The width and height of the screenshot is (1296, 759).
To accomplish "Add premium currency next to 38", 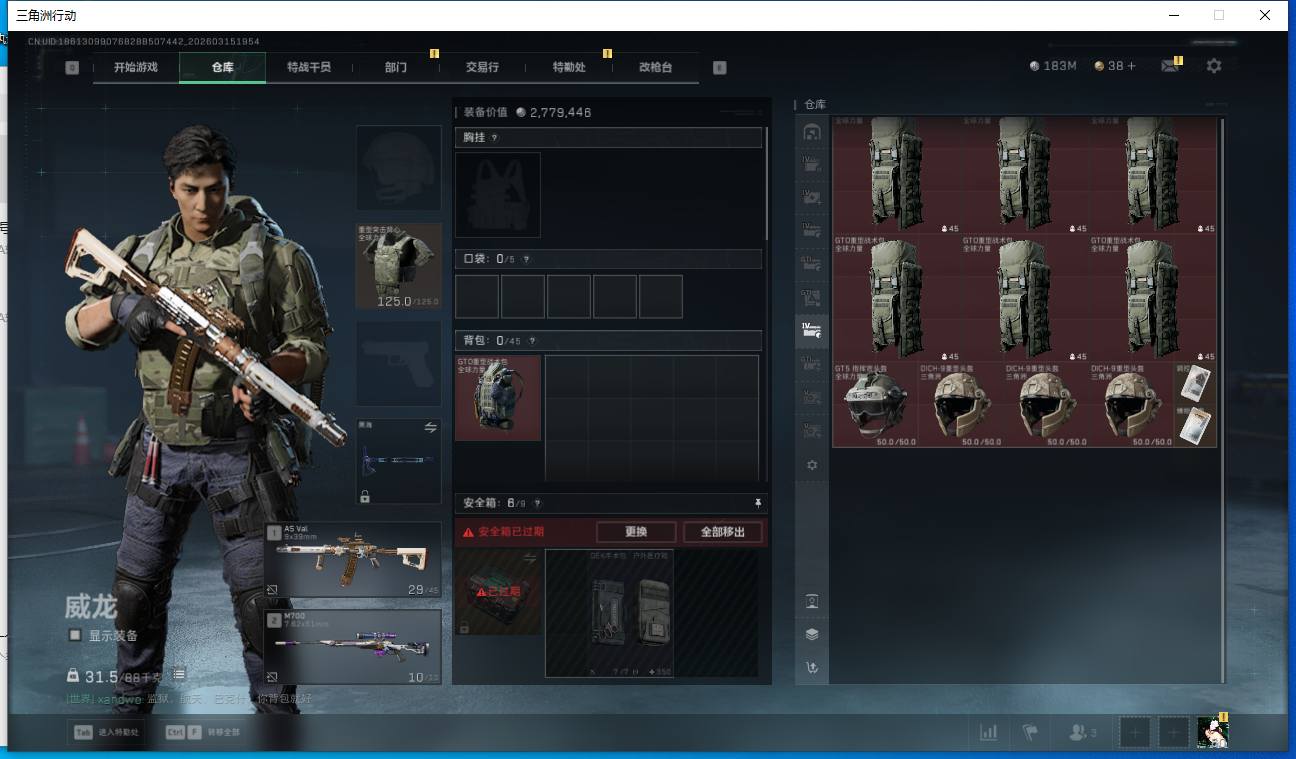I will (x=1131, y=66).
